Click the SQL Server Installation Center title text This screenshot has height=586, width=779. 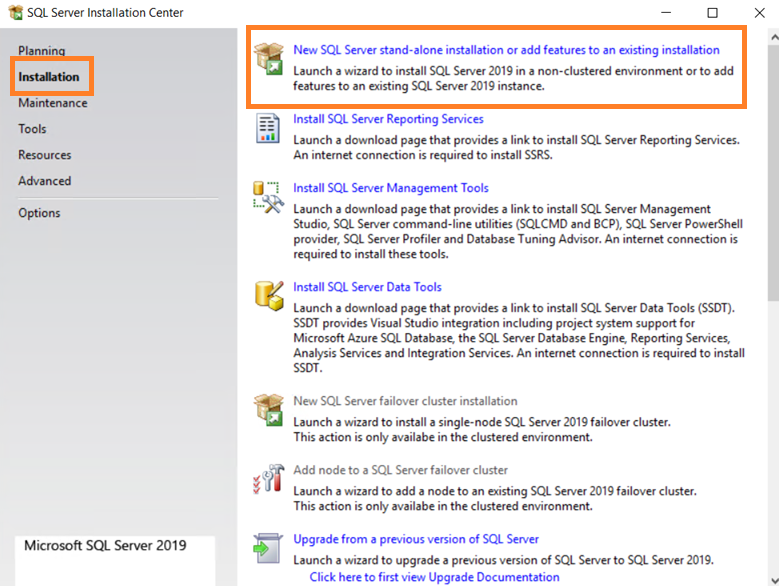tap(105, 12)
